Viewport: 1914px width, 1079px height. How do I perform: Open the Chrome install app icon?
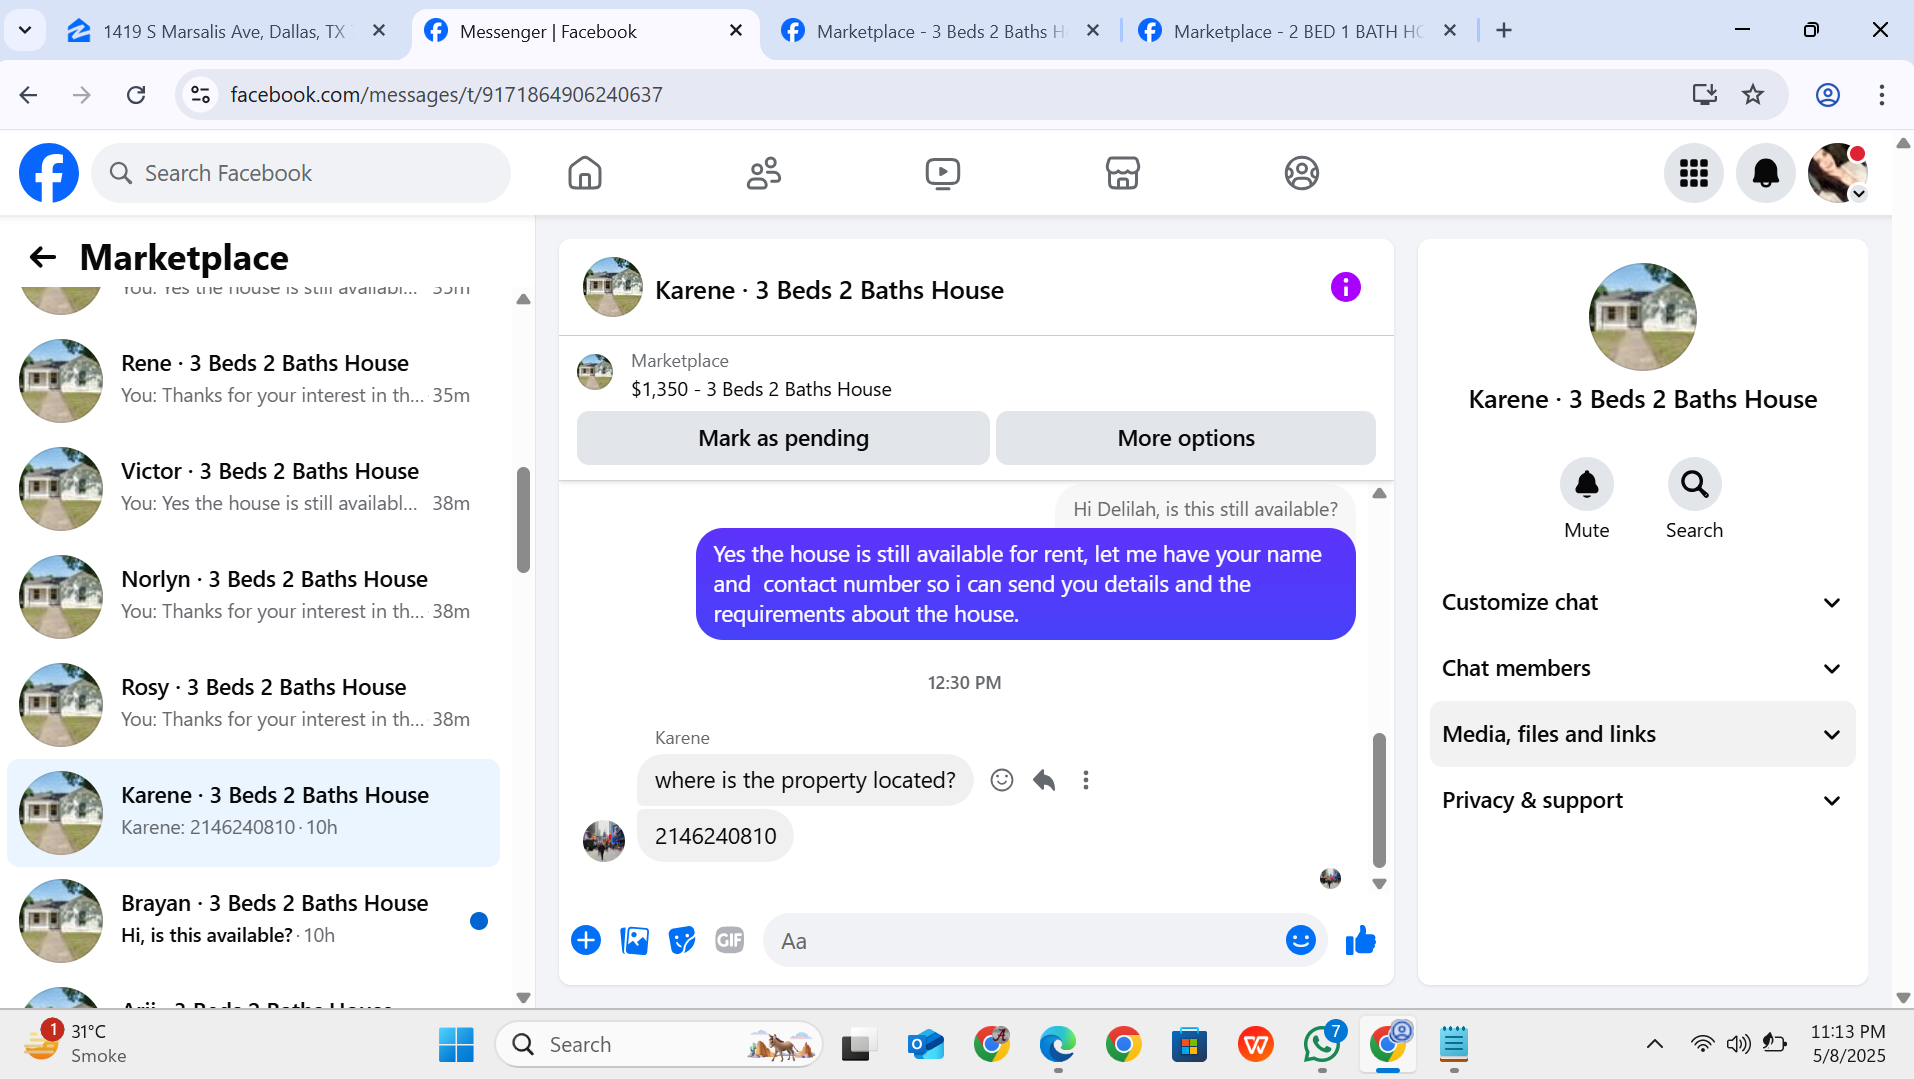click(1705, 95)
